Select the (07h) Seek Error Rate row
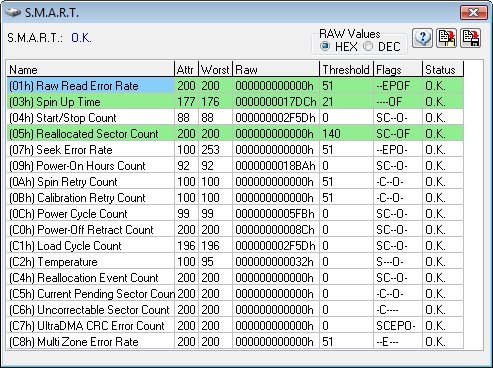The height and width of the screenshot is (368, 493). (235, 150)
